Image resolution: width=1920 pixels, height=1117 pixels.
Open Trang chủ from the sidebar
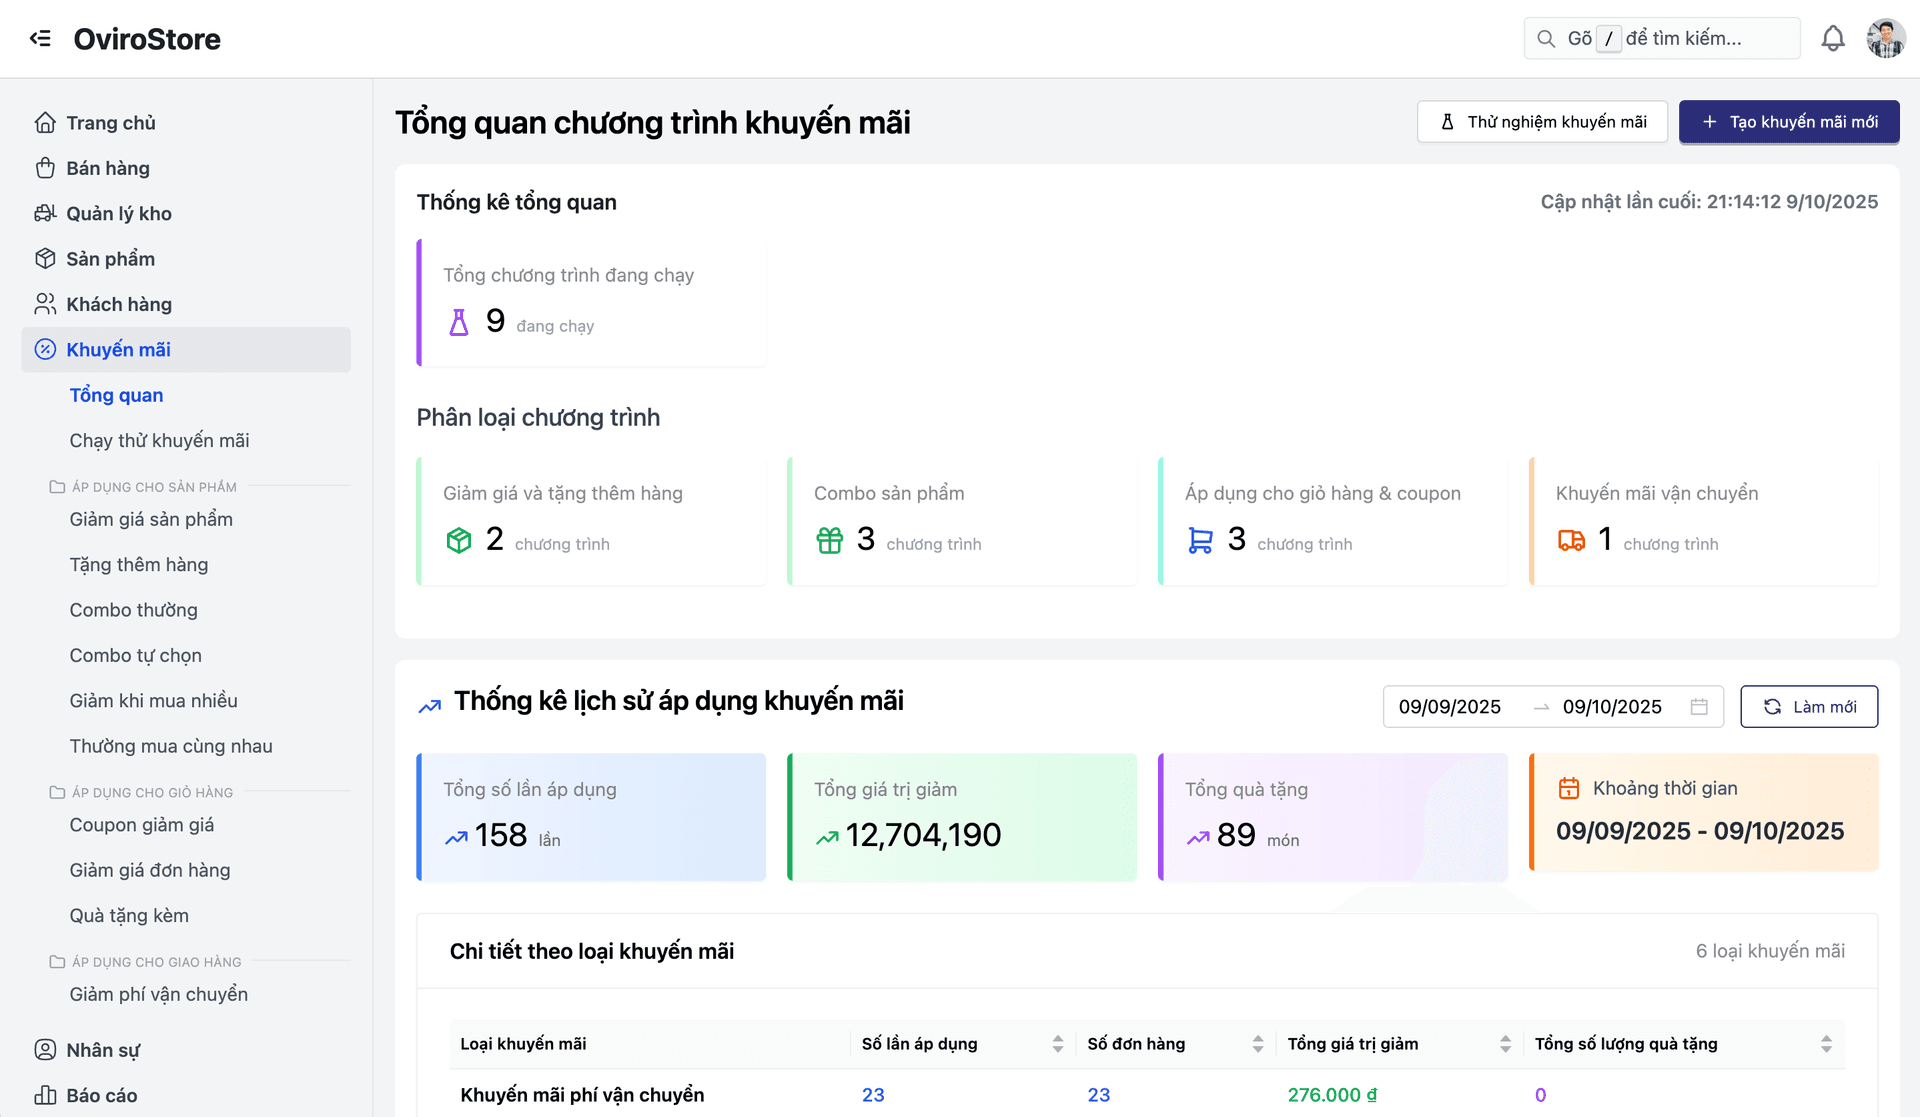110,123
